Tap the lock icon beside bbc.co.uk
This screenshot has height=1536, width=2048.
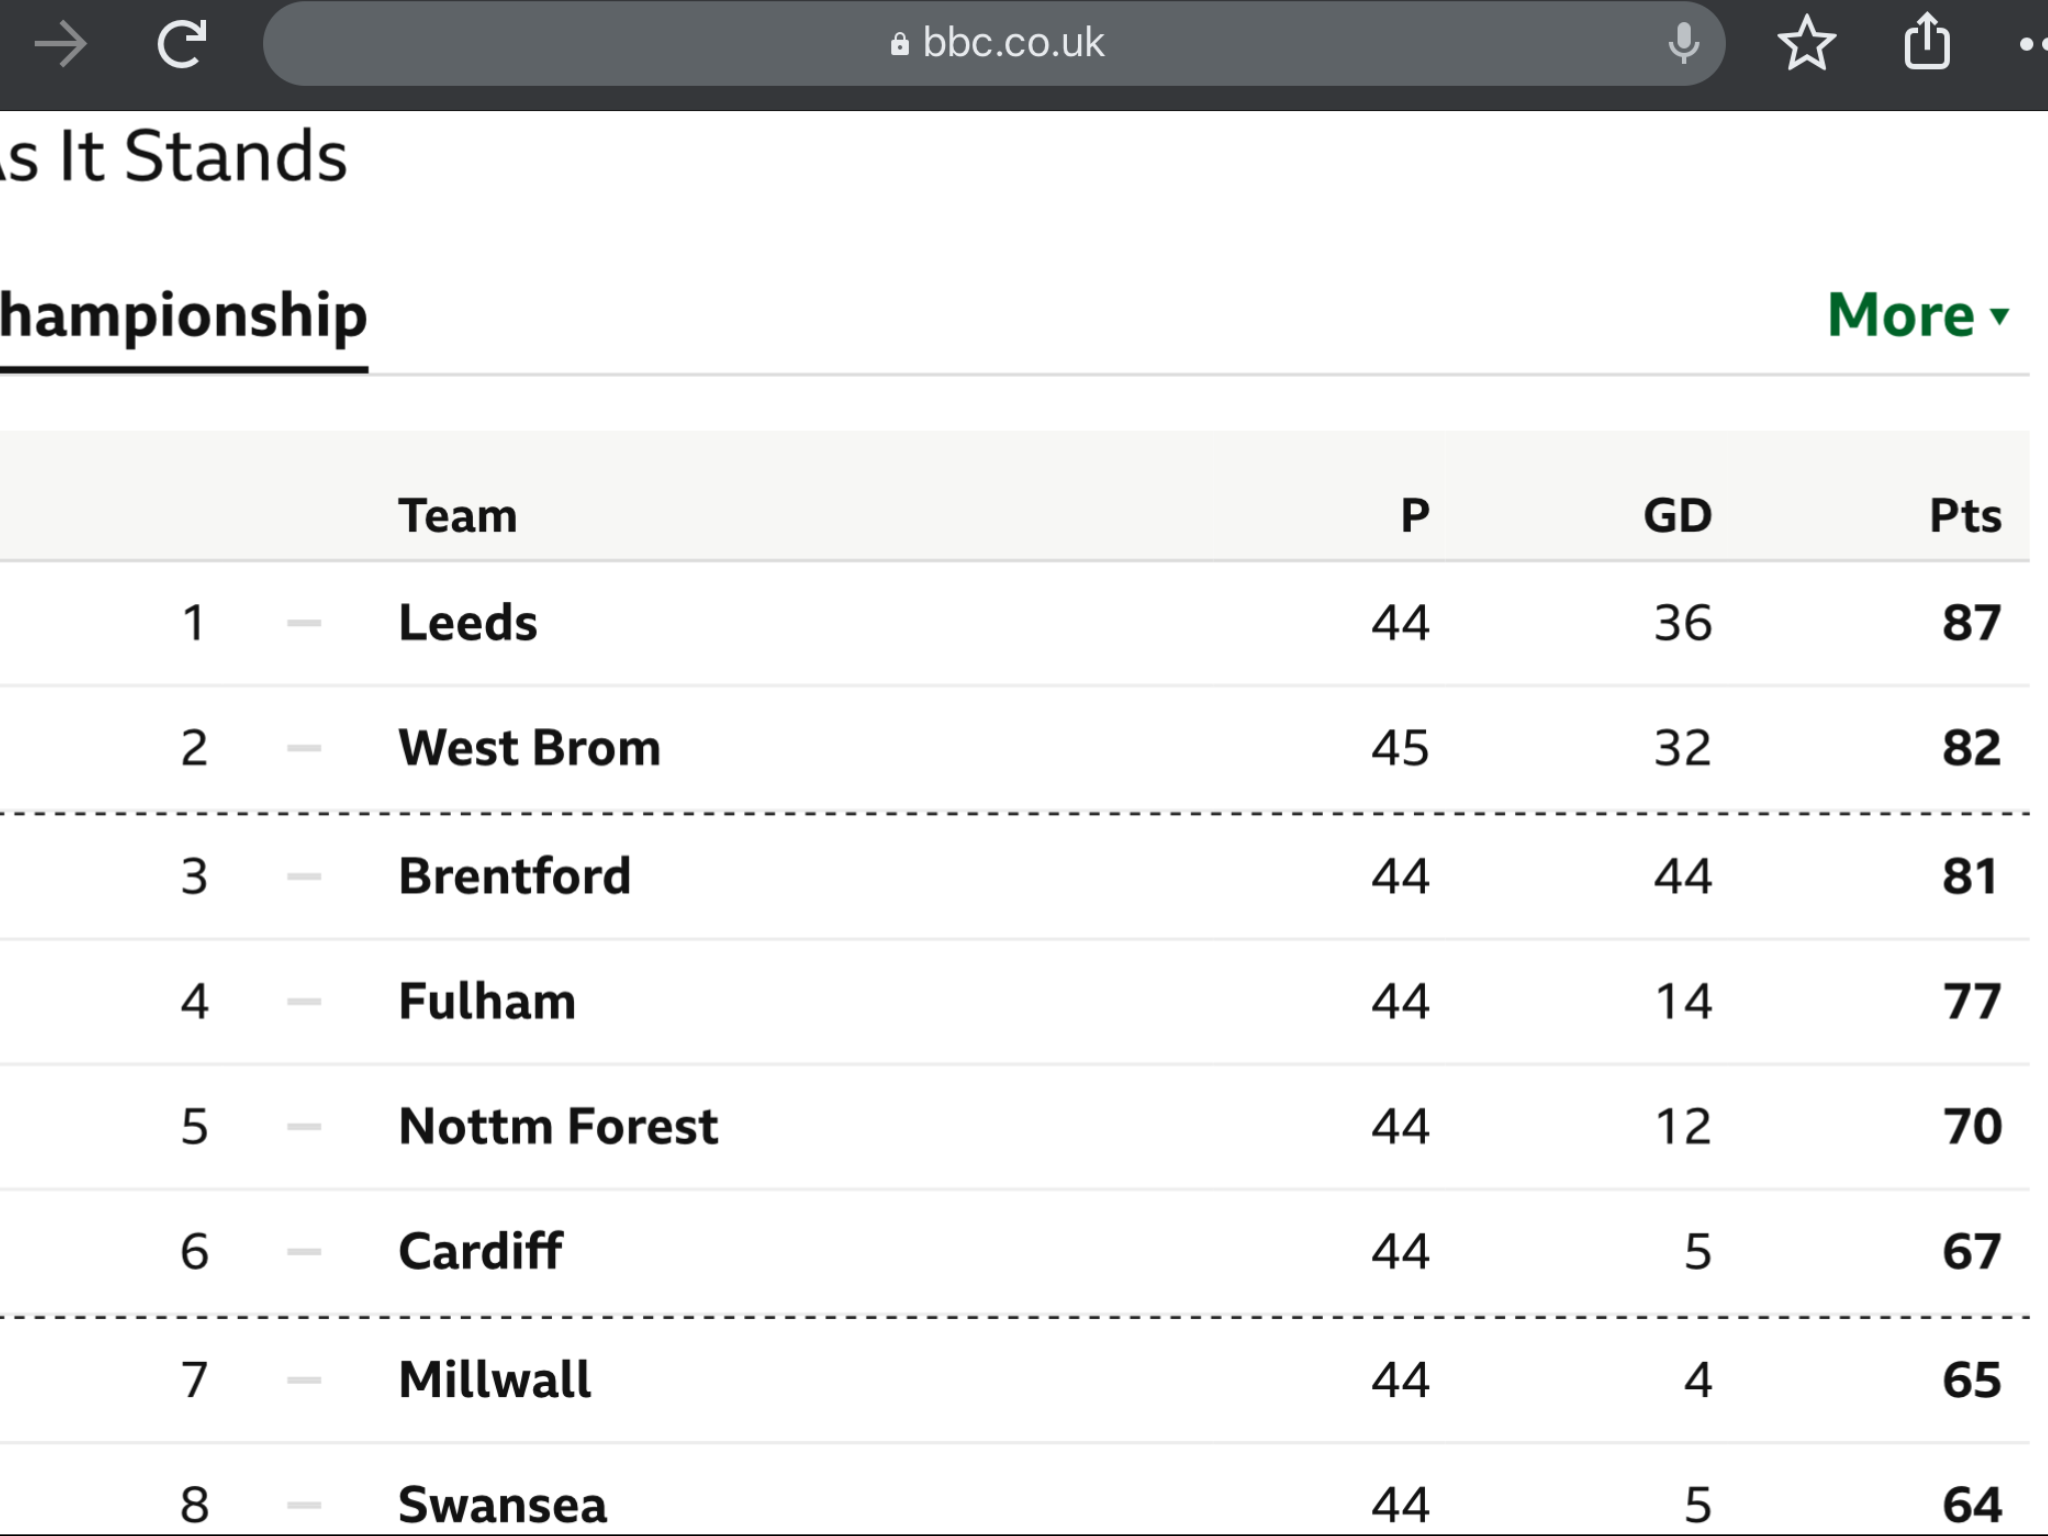tap(899, 44)
